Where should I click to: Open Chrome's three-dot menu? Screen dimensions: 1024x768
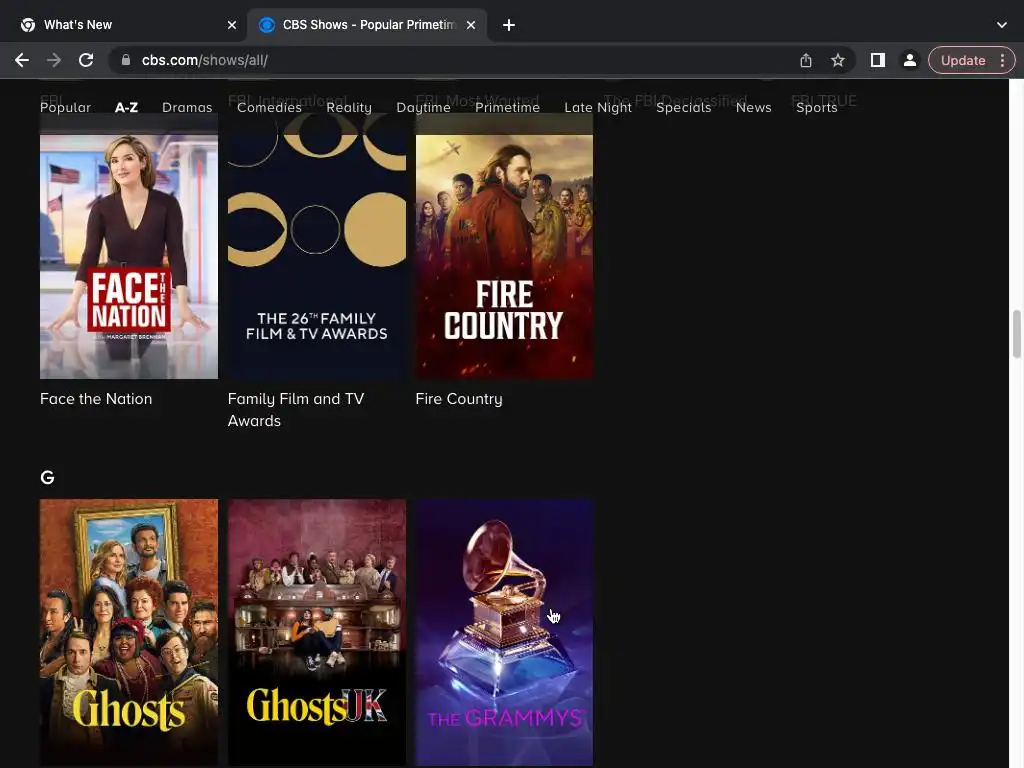[1002, 60]
